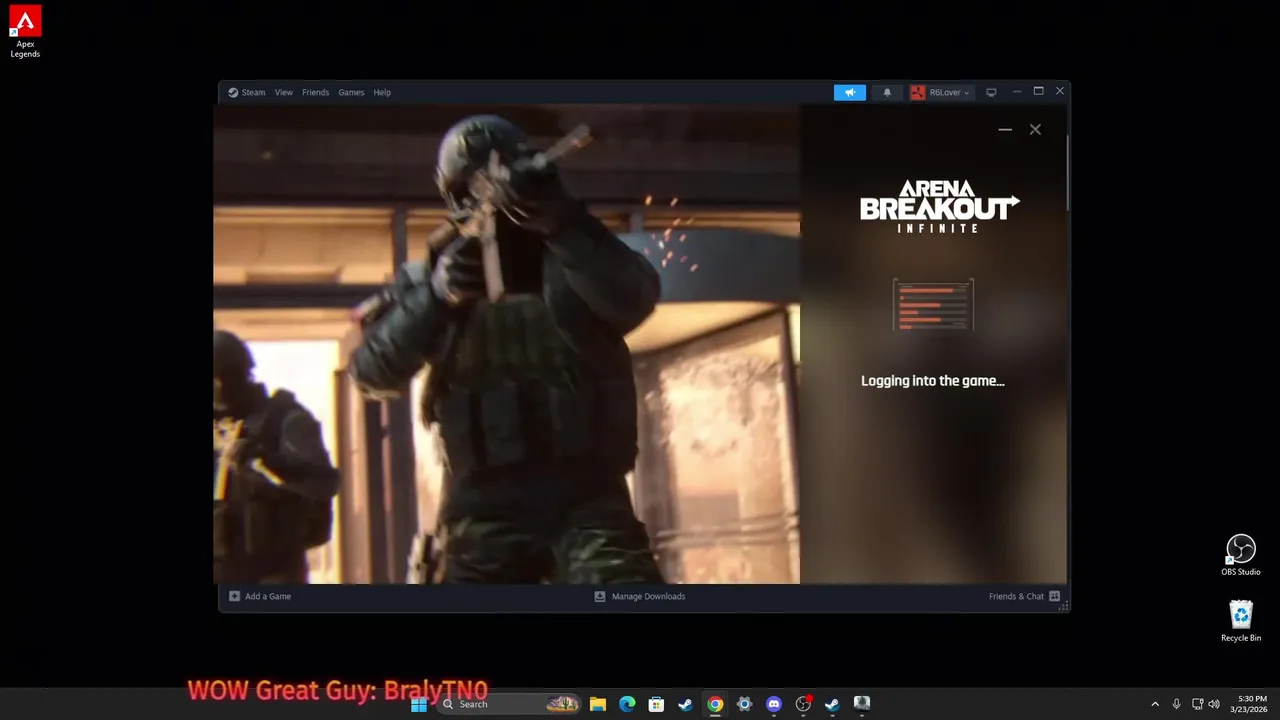Open the network tray icon
Image resolution: width=1280 pixels, height=720 pixels.
(x=1198, y=704)
